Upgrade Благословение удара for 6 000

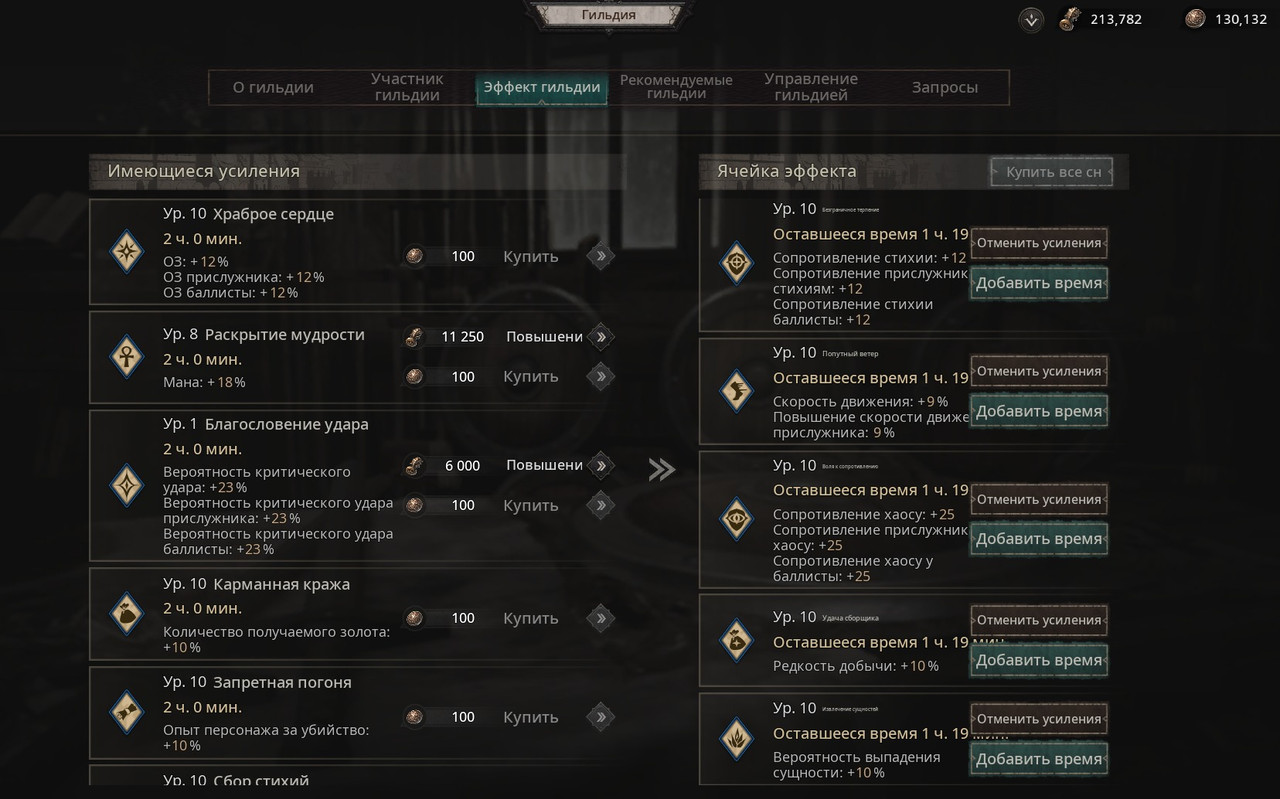pos(544,465)
